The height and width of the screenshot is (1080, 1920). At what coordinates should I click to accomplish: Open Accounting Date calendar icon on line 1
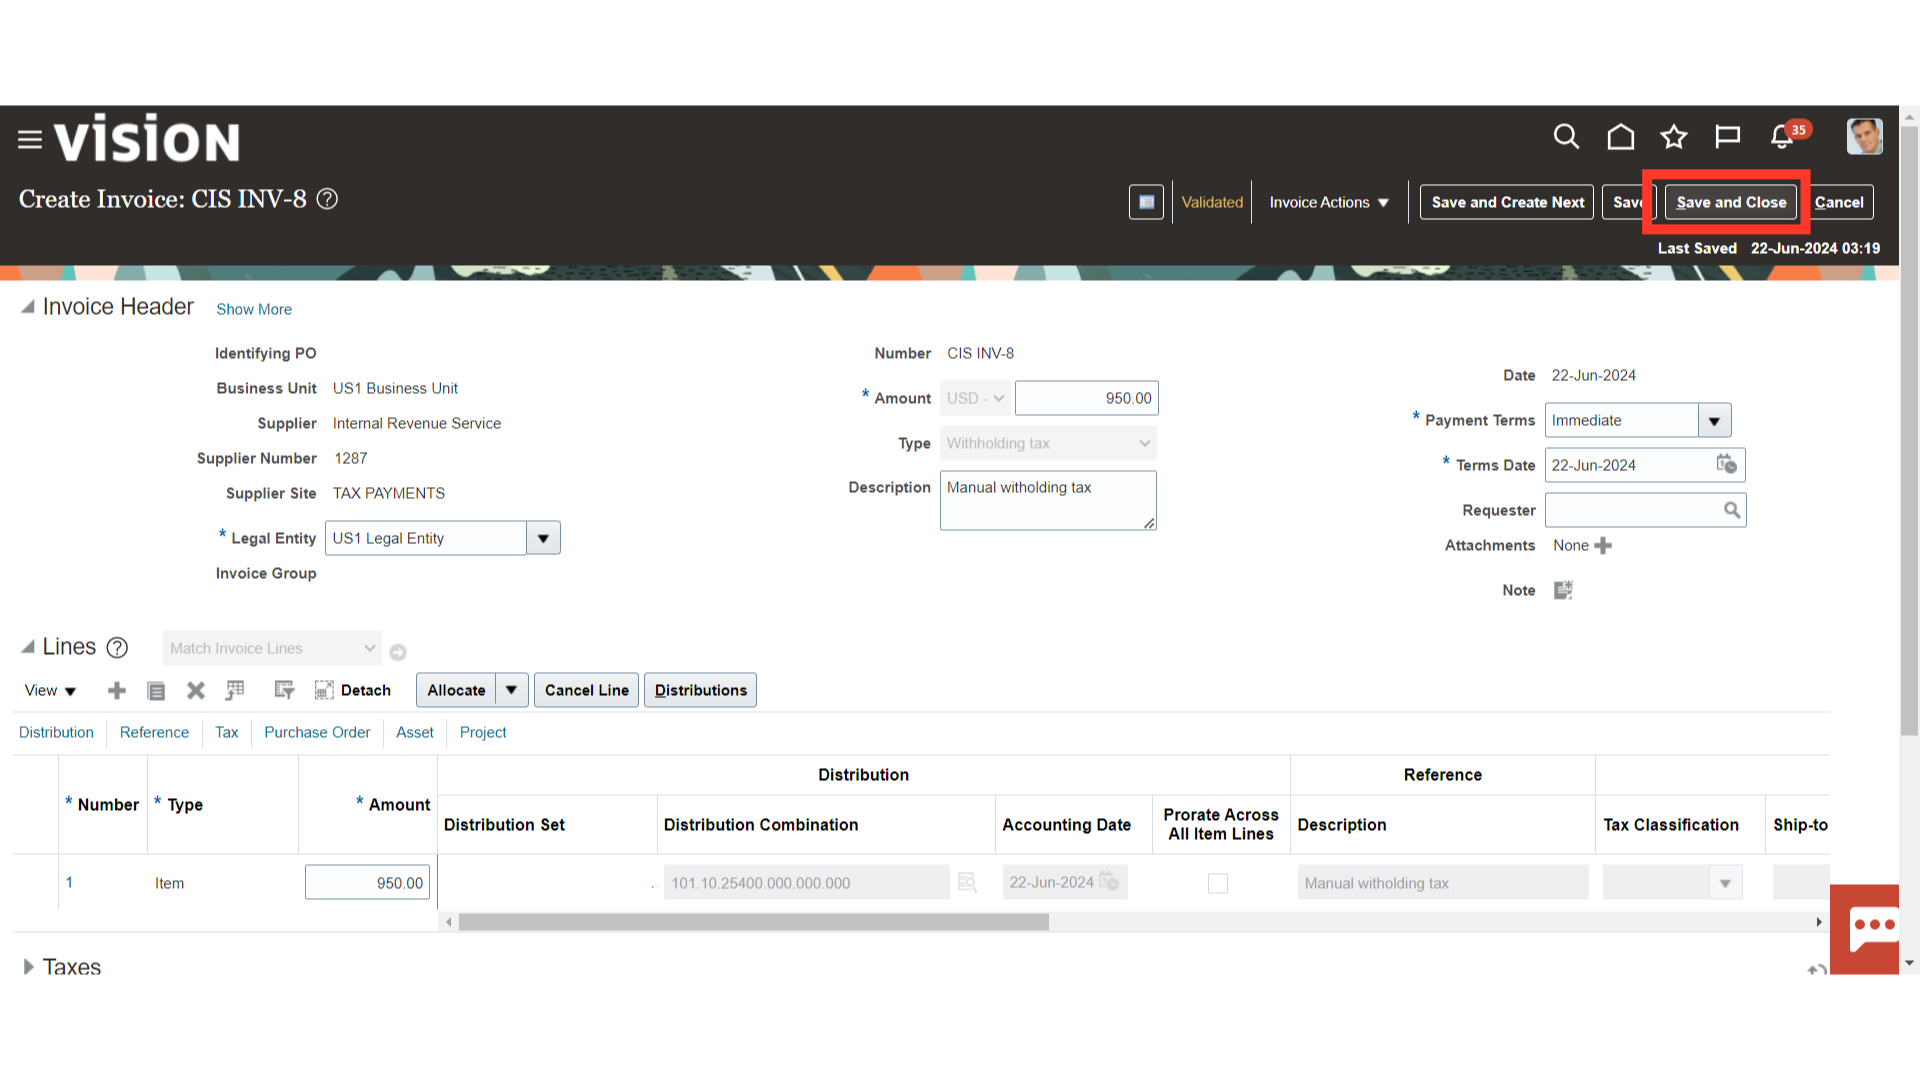pos(1109,881)
